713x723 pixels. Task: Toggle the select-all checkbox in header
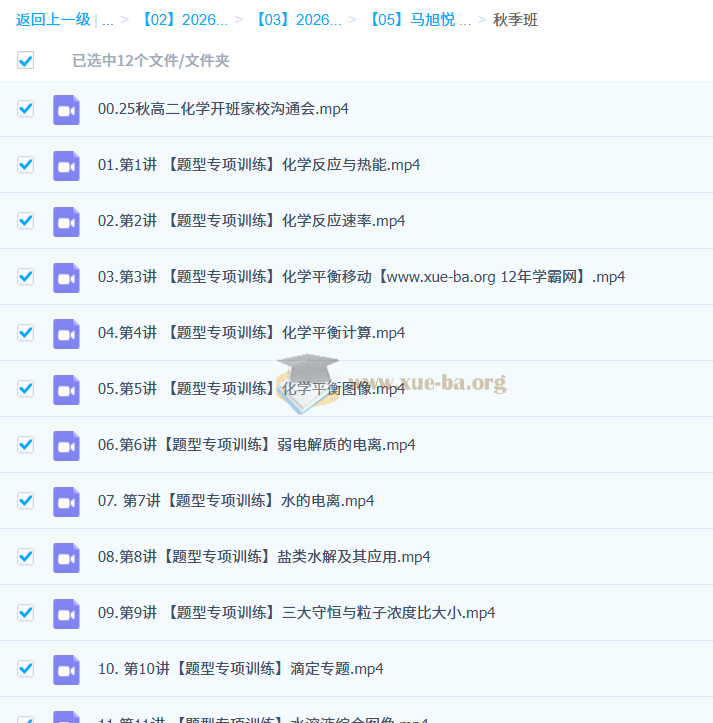[x=26, y=61]
